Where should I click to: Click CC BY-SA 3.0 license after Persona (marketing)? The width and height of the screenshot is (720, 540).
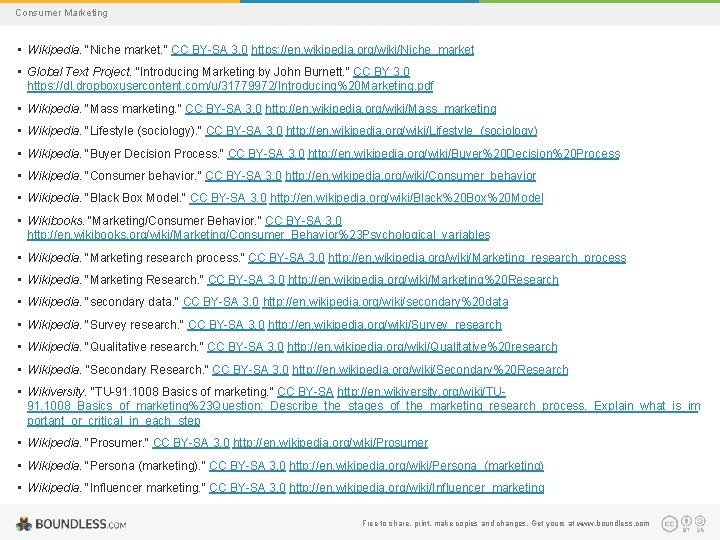[248, 466]
